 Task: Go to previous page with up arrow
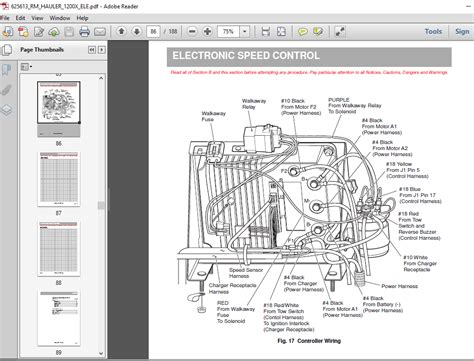coord(122,32)
